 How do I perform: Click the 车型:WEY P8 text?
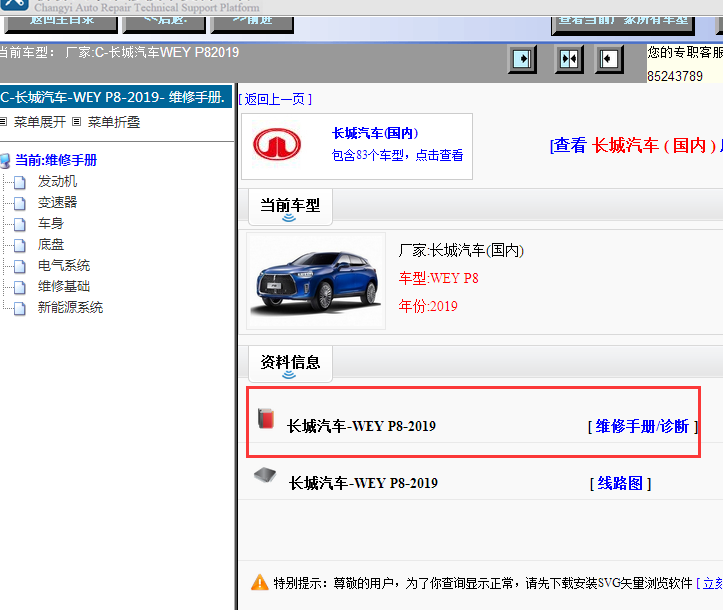(x=439, y=278)
